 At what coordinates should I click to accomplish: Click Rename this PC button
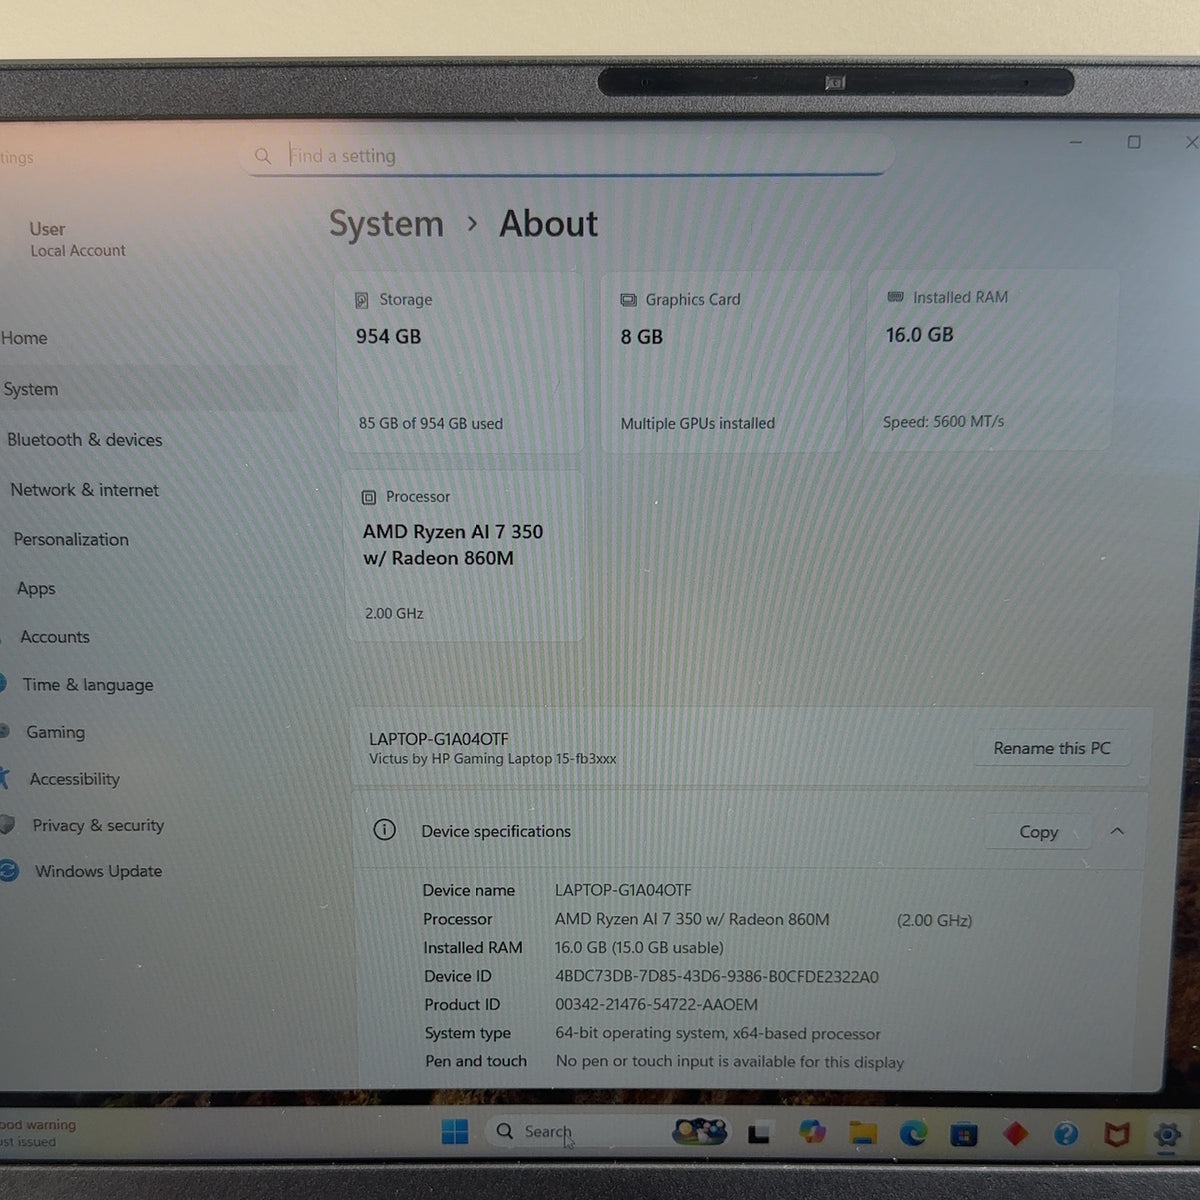tap(1052, 748)
